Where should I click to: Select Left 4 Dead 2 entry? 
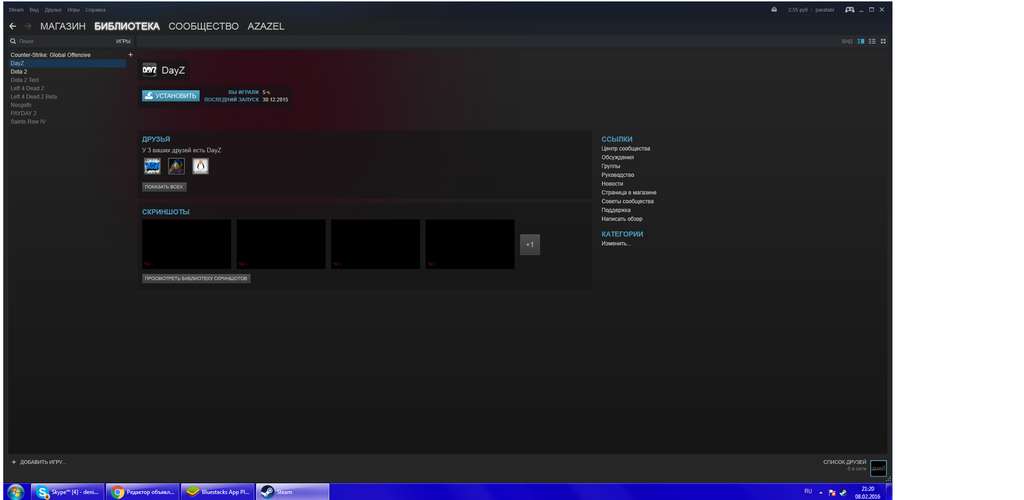point(27,88)
